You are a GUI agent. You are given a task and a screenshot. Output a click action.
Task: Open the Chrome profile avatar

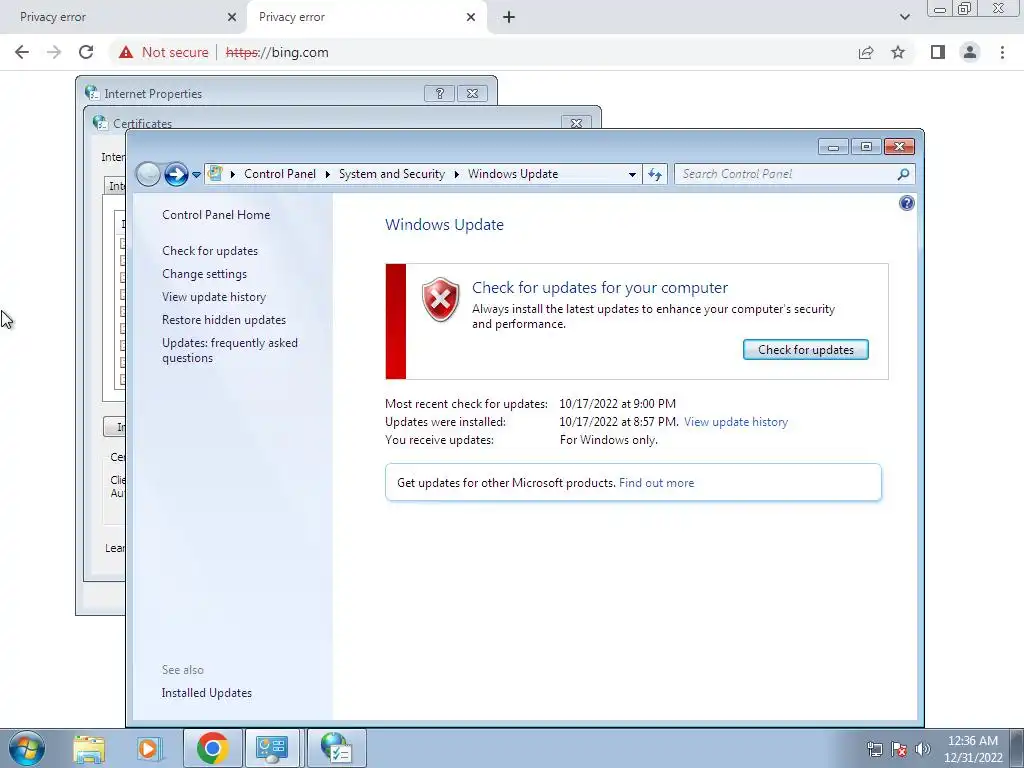(970, 52)
